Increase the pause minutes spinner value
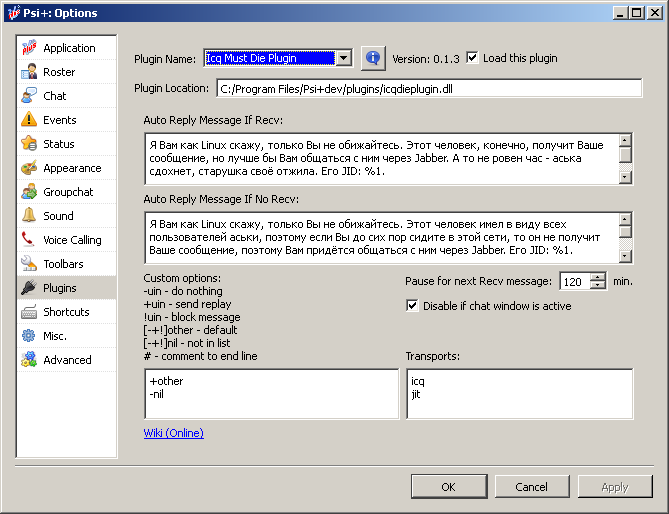Image resolution: width=669 pixels, height=514 pixels. pyautogui.click(x=599, y=277)
